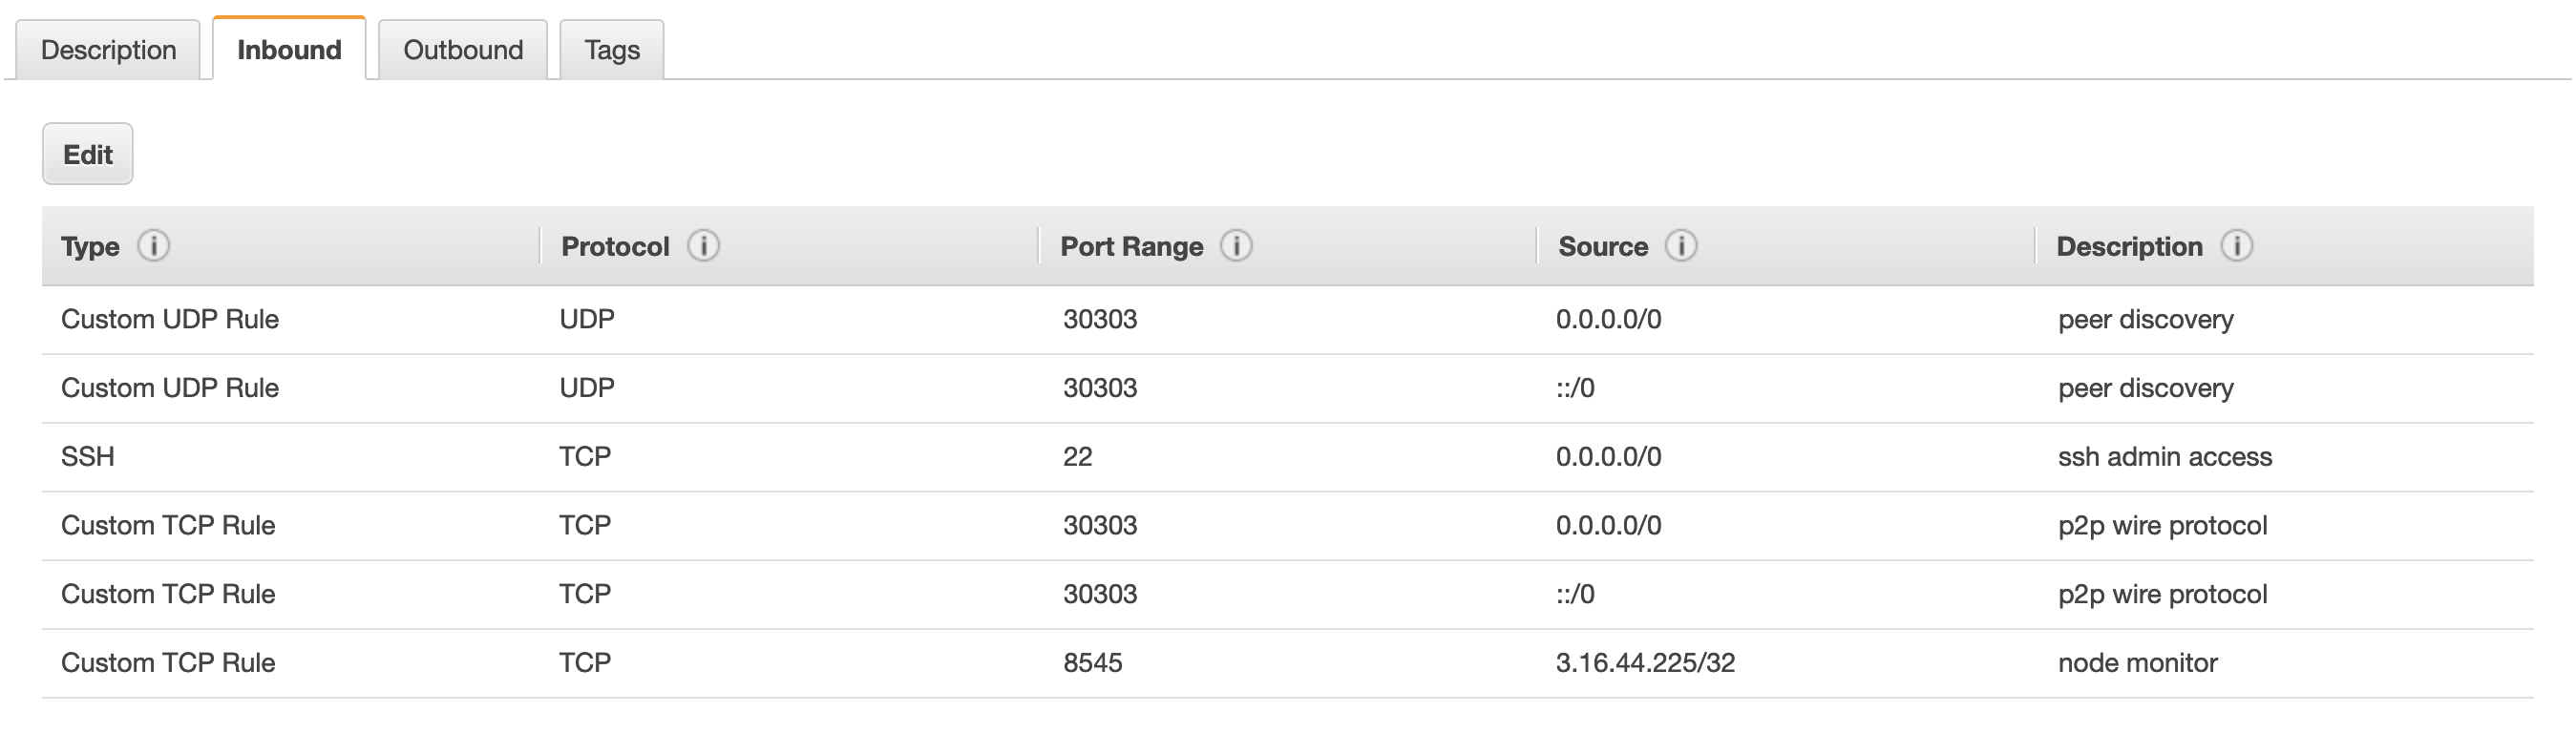2576x754 pixels.
Task: Click the first peer discovery UDP rule
Action: click(x=171, y=319)
